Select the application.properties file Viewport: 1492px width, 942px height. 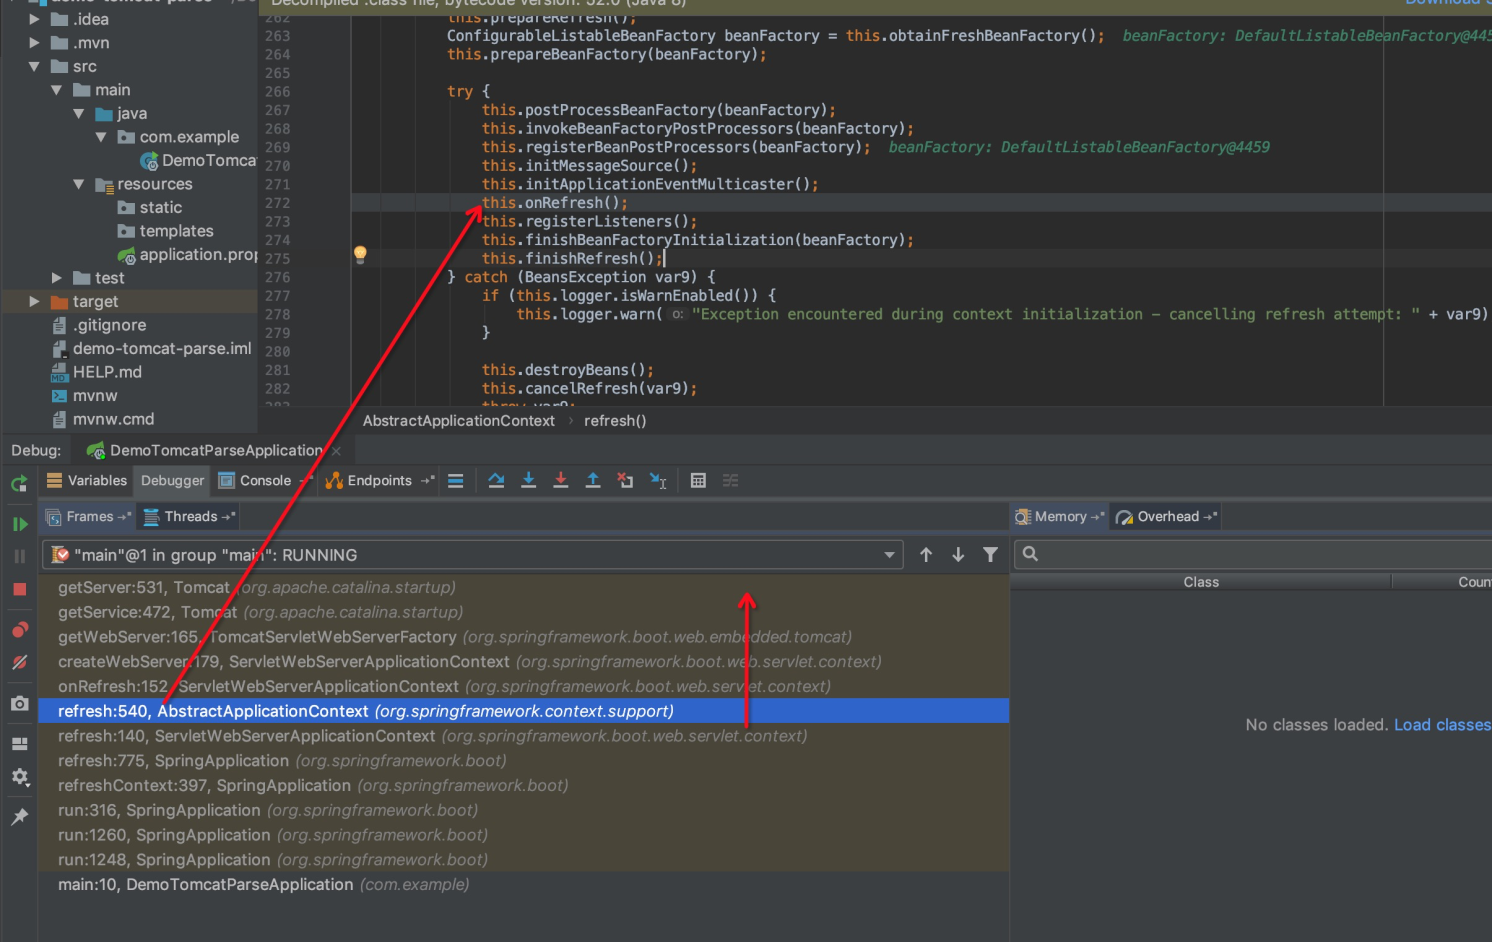pos(188,255)
